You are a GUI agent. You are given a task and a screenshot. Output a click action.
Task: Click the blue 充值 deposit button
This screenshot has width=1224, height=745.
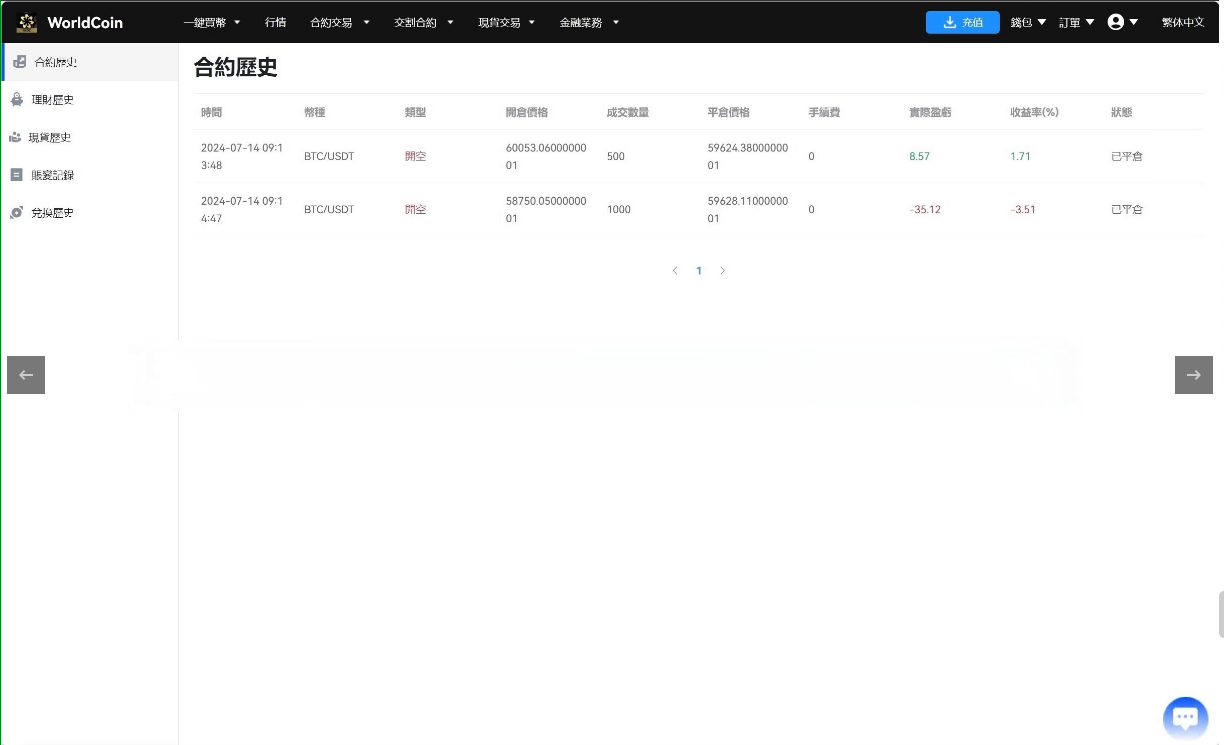tap(962, 21)
